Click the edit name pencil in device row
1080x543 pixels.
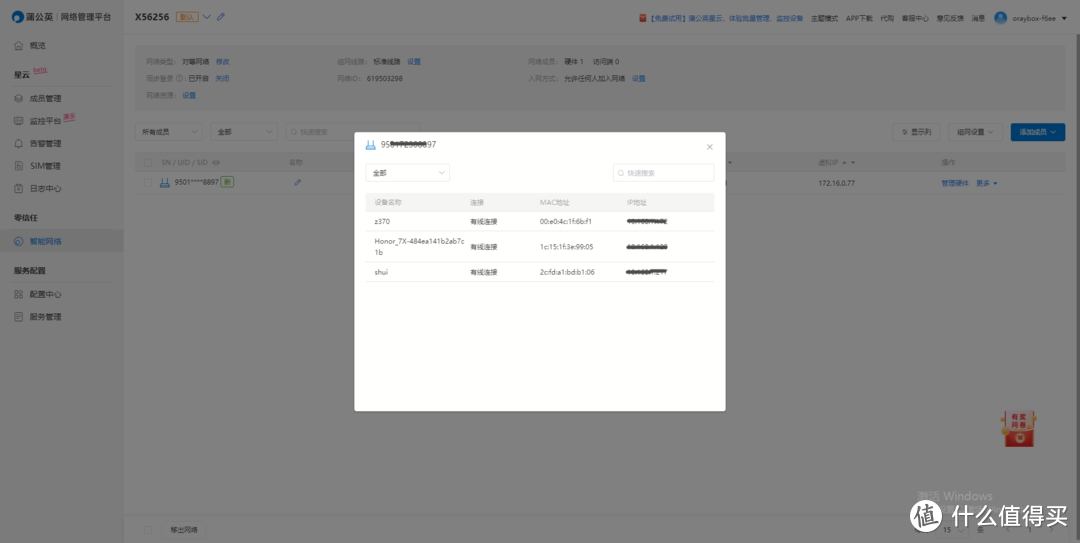(x=297, y=183)
